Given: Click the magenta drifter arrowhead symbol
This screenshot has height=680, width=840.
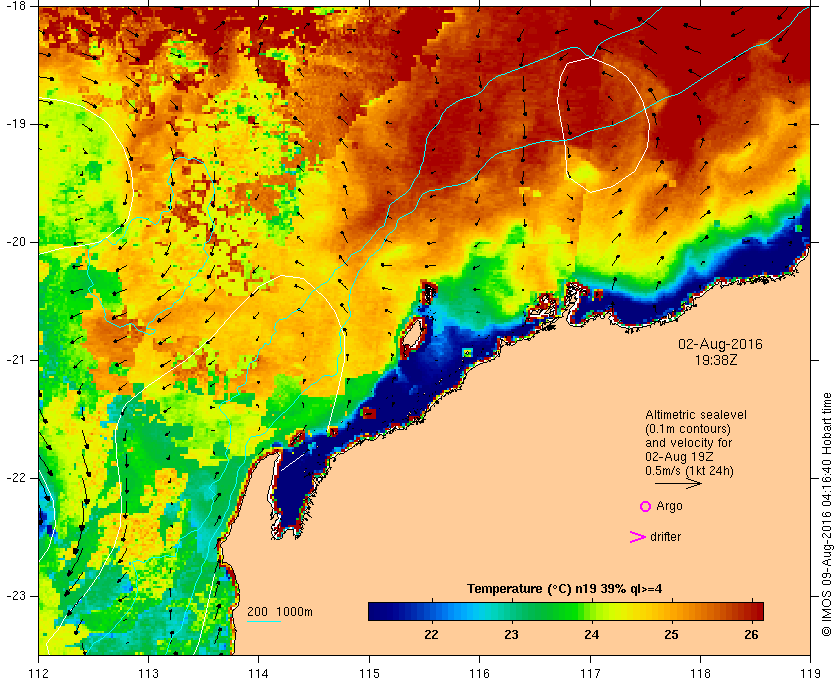Looking at the screenshot, I should 637,537.
